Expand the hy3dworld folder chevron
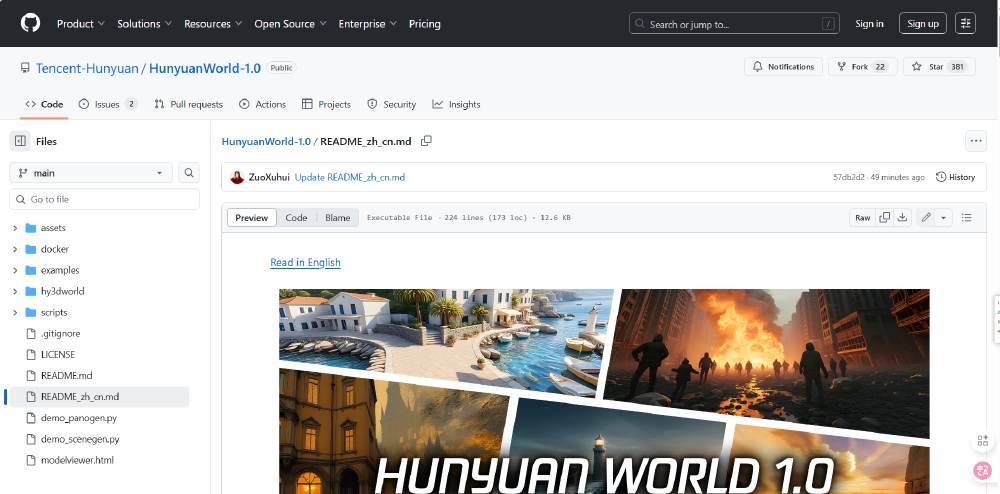 pos(15,291)
